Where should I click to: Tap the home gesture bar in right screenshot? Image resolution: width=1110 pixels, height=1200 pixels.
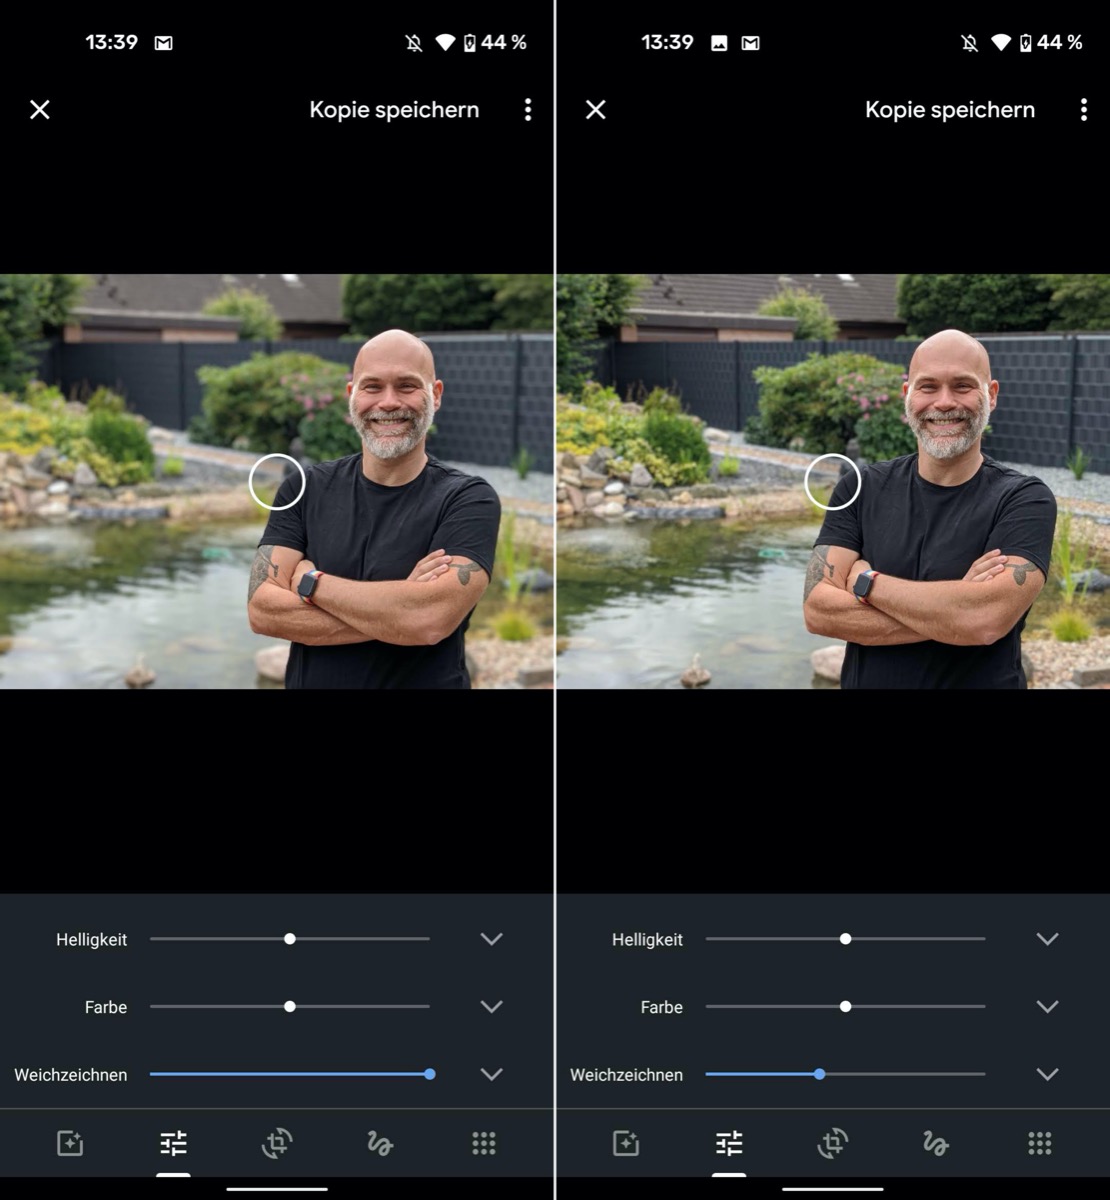click(x=833, y=1189)
